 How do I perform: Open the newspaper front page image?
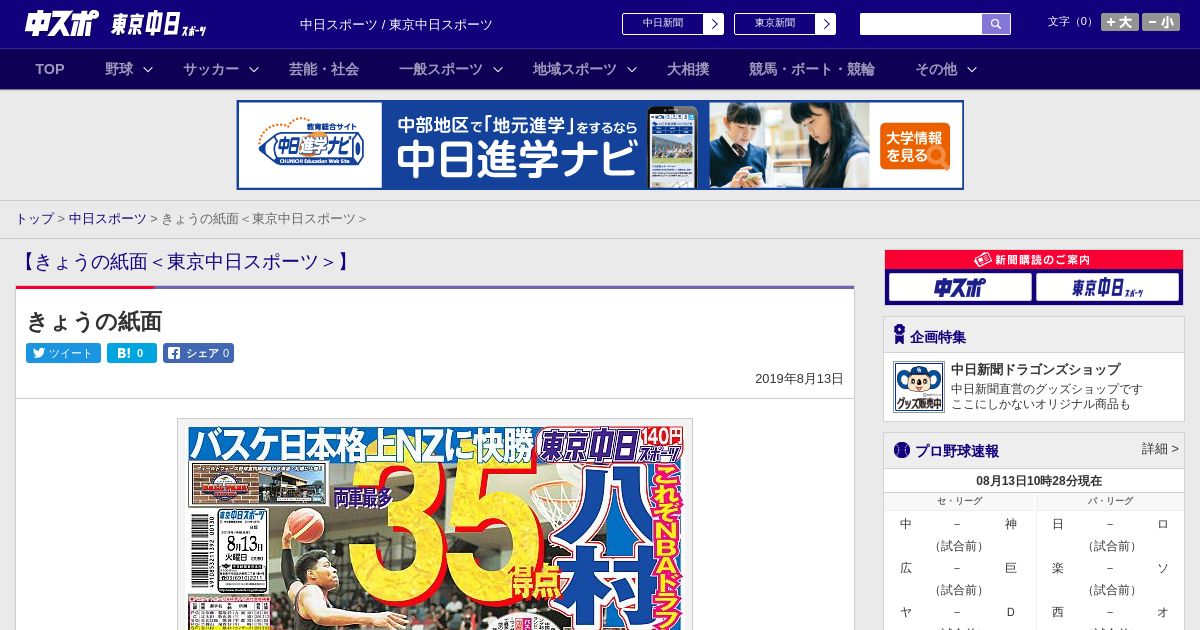click(x=435, y=524)
